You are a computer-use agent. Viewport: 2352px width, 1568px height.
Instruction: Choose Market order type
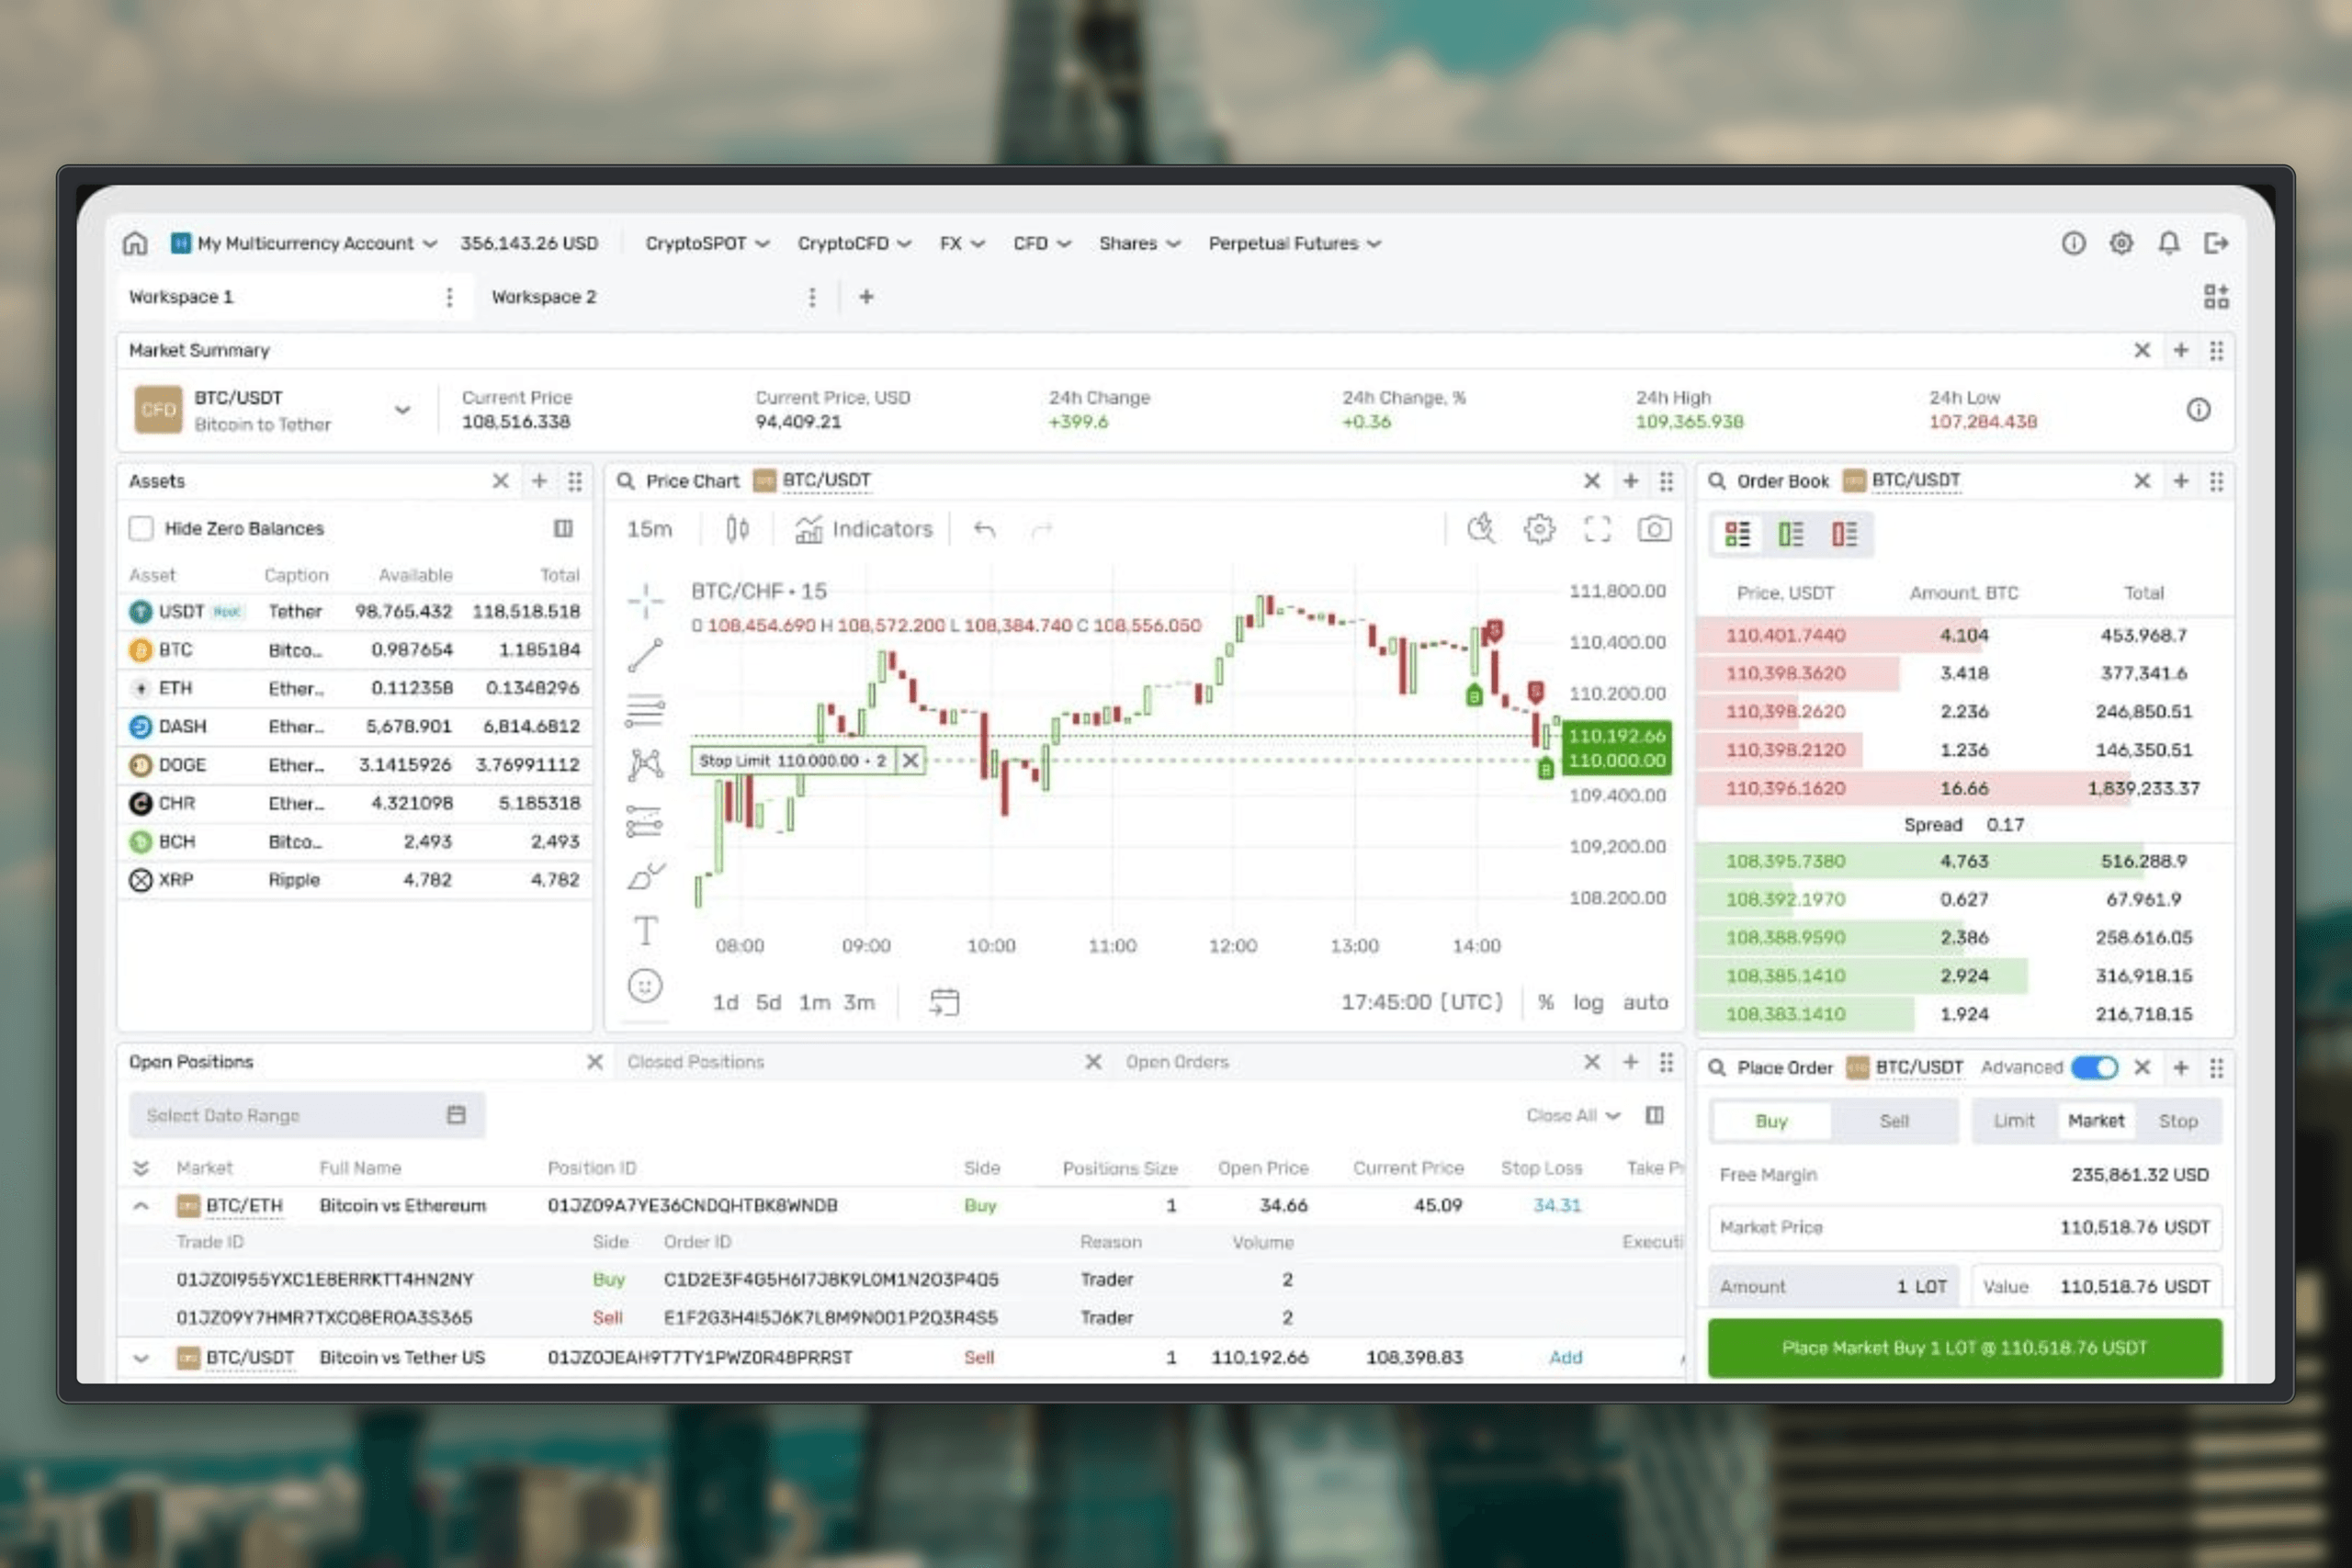pos(2095,1121)
